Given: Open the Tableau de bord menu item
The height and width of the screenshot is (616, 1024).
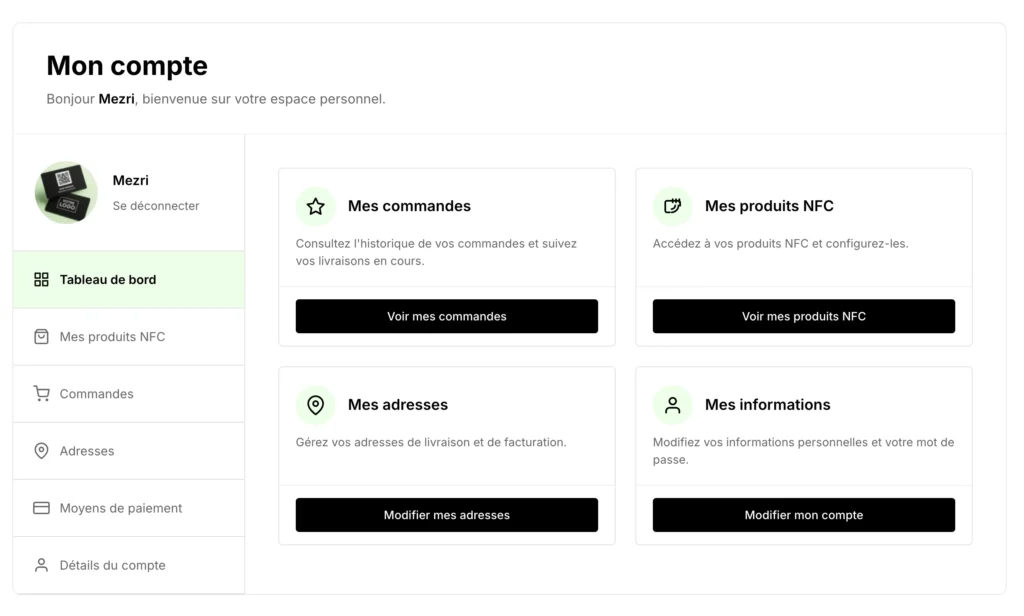Looking at the screenshot, I should (x=108, y=280).
